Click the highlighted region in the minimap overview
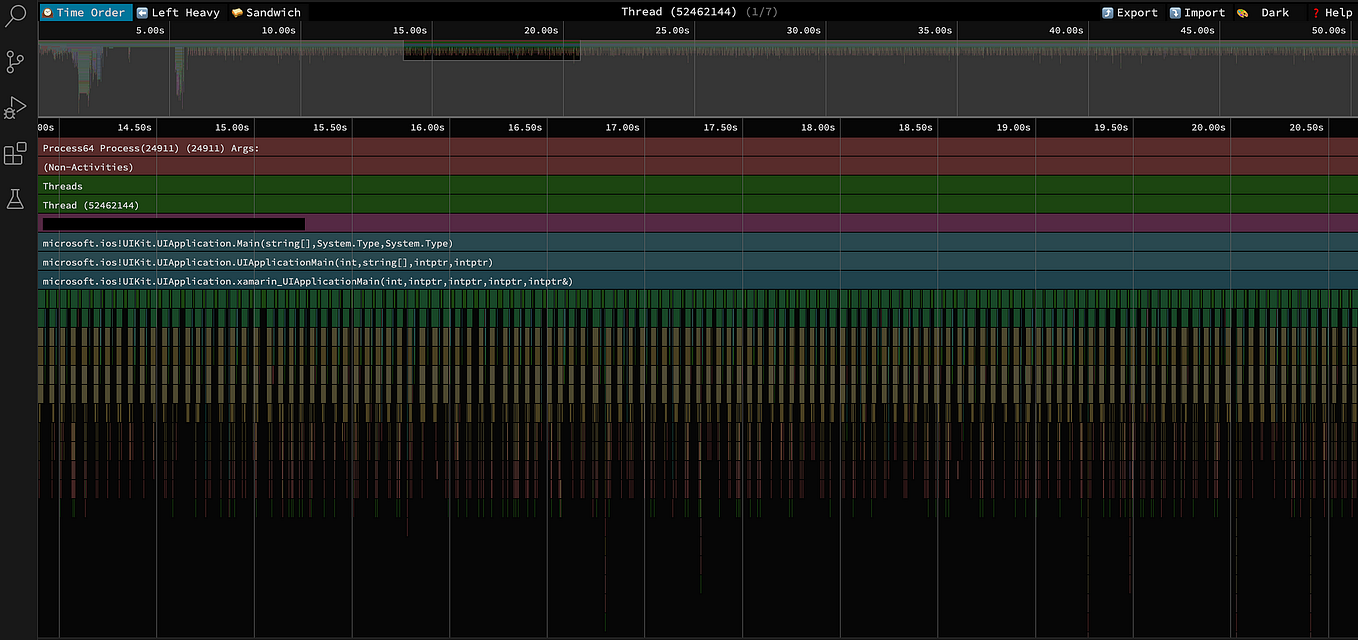Viewport: 1358px width, 640px height. 491,52
